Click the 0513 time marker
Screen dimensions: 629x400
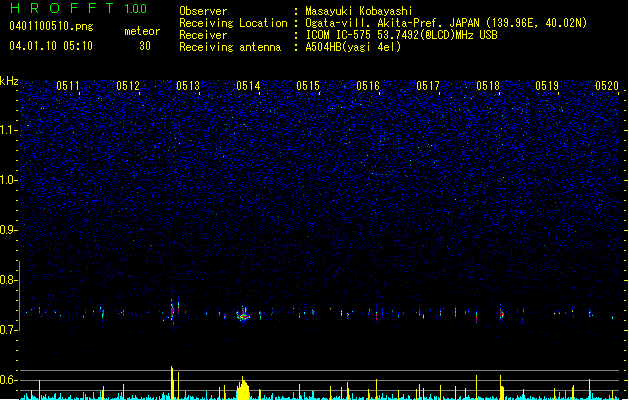[188, 86]
